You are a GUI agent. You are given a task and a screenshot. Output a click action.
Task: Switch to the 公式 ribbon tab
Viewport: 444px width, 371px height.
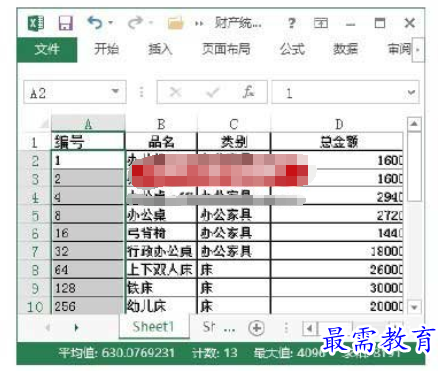[x=292, y=49]
